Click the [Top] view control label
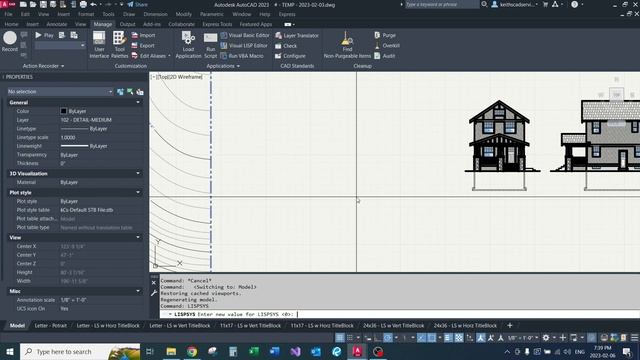 163,77
